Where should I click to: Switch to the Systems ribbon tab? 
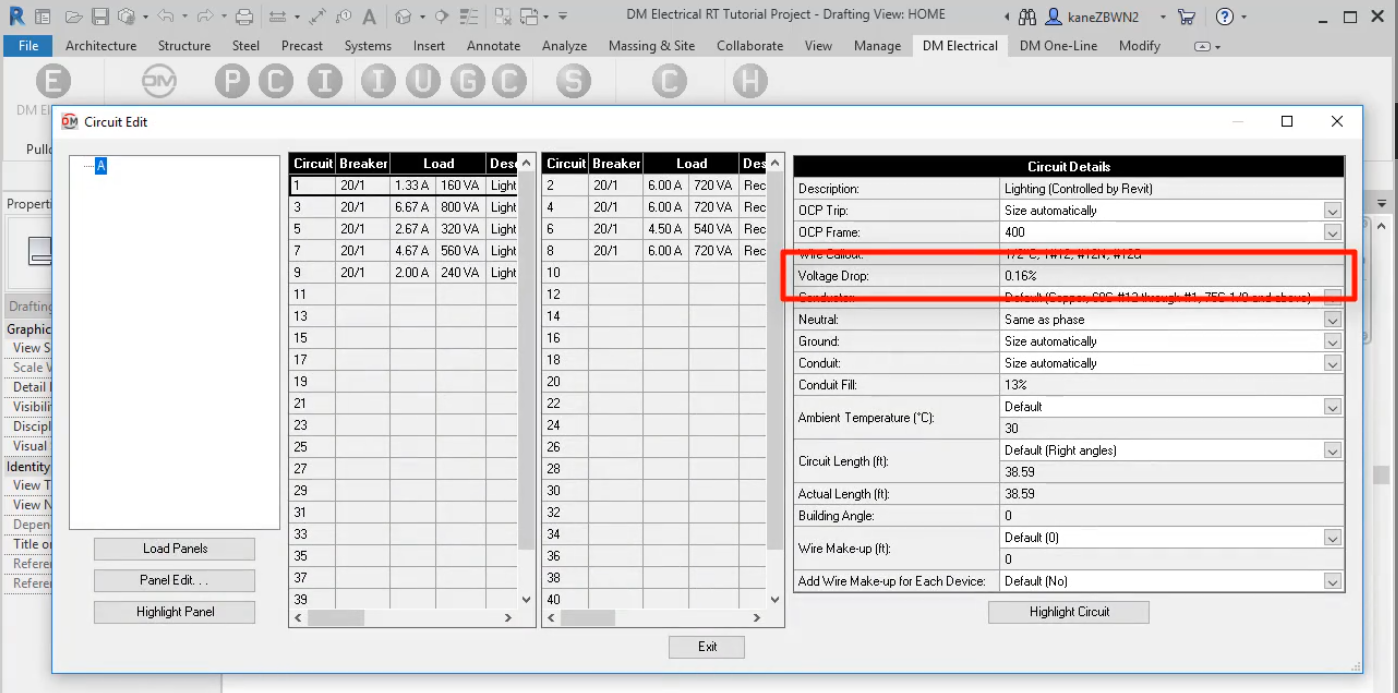pos(368,46)
